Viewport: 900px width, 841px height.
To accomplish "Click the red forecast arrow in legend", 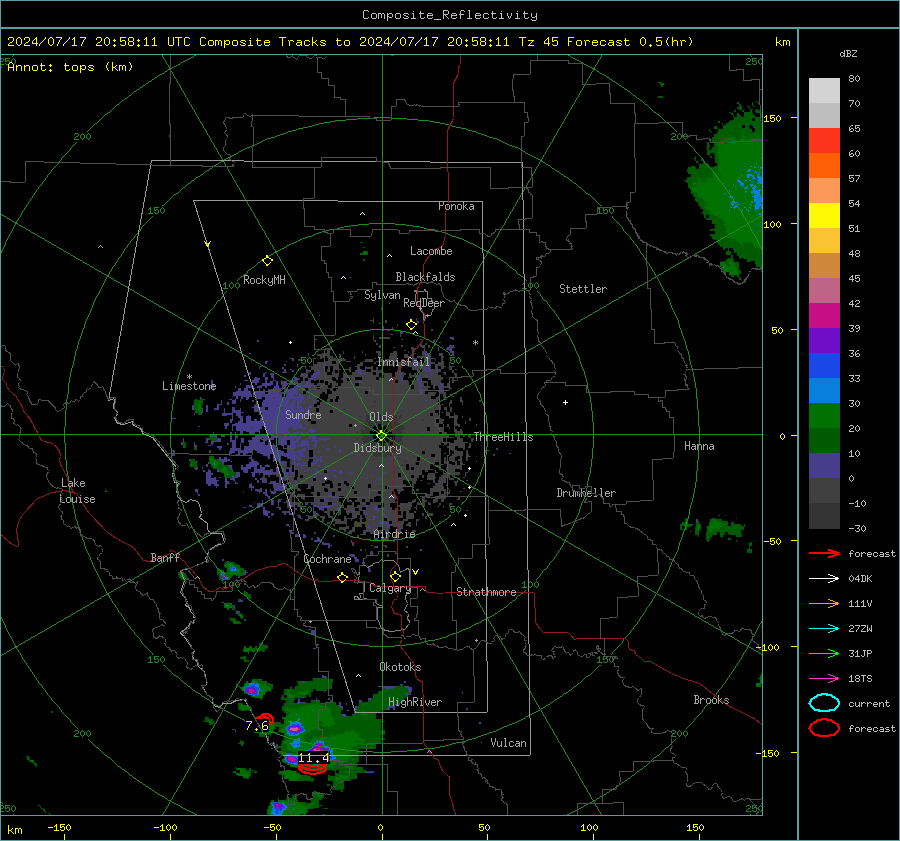I will click(824, 553).
